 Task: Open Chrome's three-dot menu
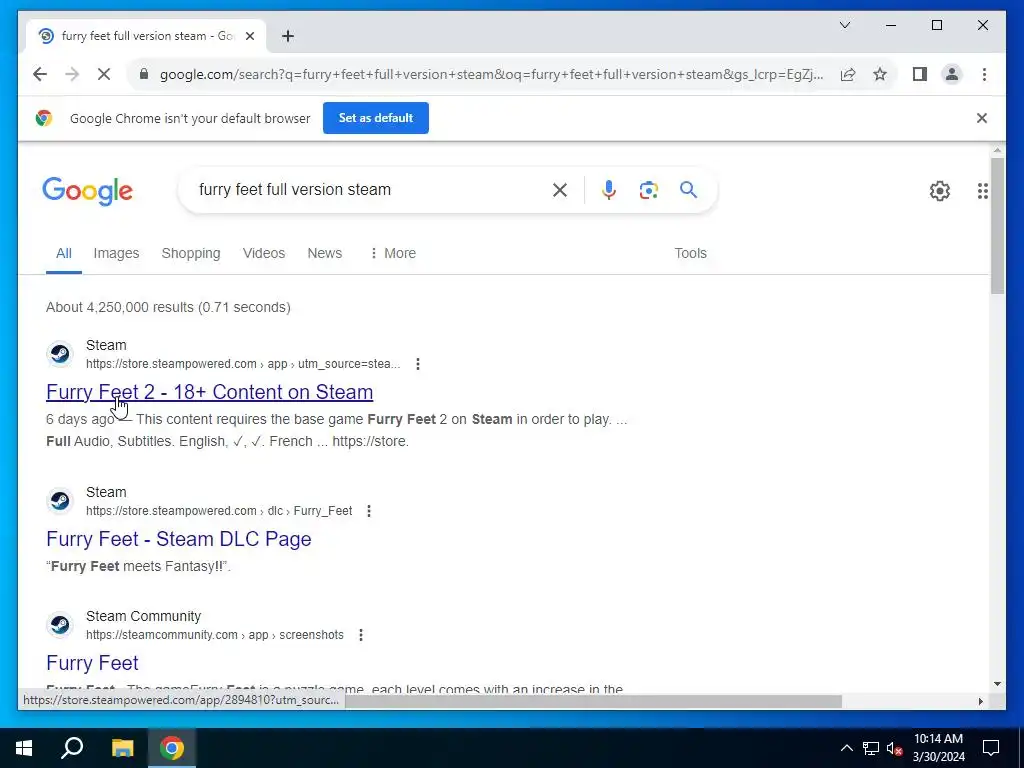pos(984,74)
